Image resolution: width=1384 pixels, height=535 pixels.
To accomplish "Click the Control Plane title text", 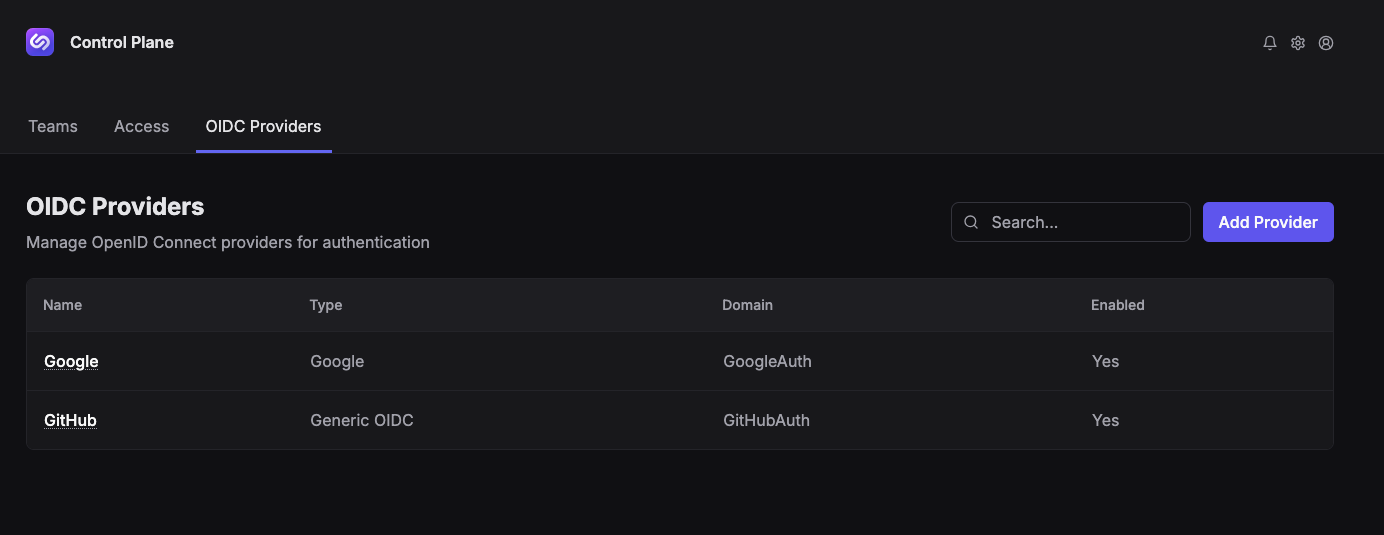I will click(122, 42).
